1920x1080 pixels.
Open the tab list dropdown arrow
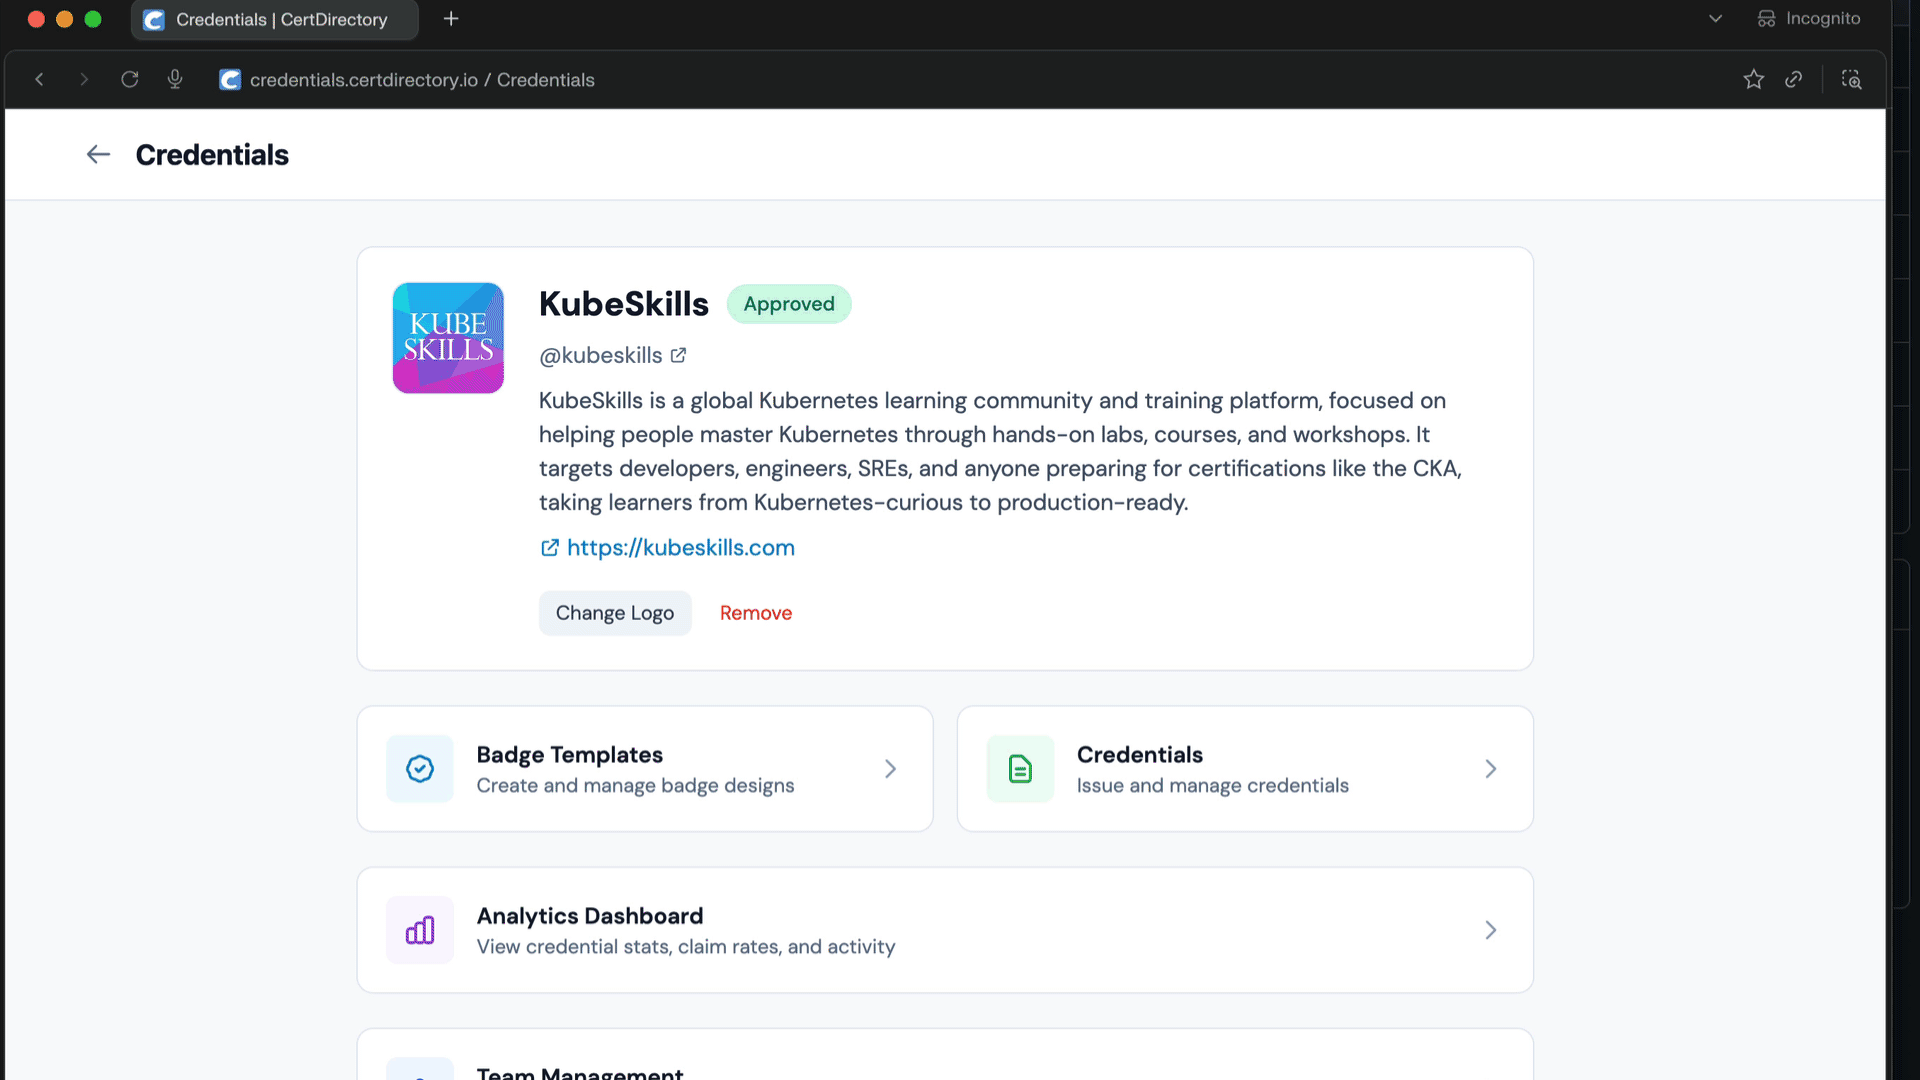(x=1715, y=19)
